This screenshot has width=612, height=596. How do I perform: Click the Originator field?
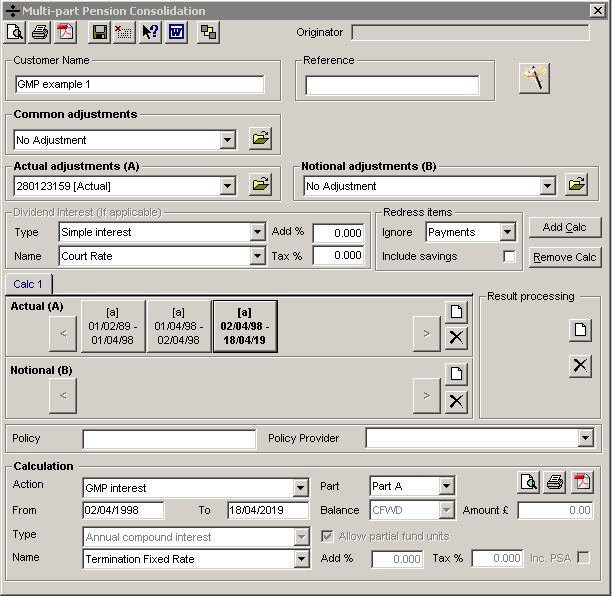pyautogui.click(x=470, y=32)
